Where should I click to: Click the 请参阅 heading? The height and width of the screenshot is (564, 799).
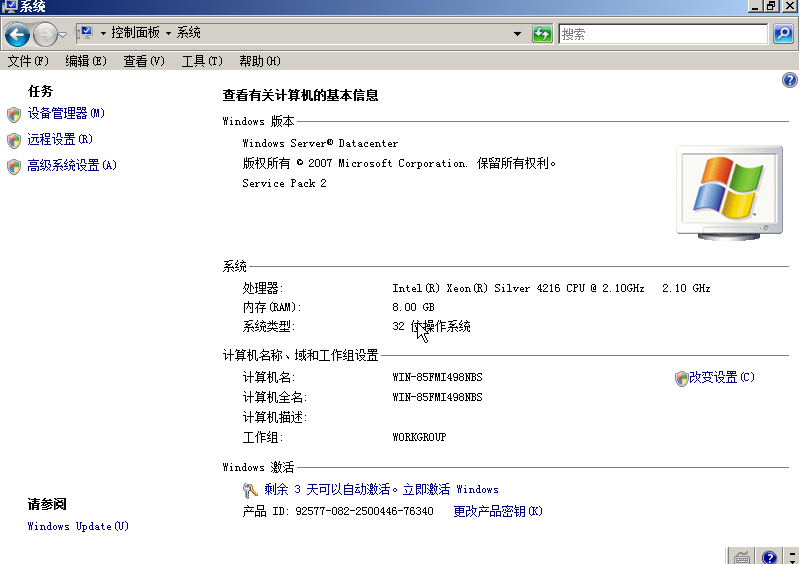tap(47, 504)
